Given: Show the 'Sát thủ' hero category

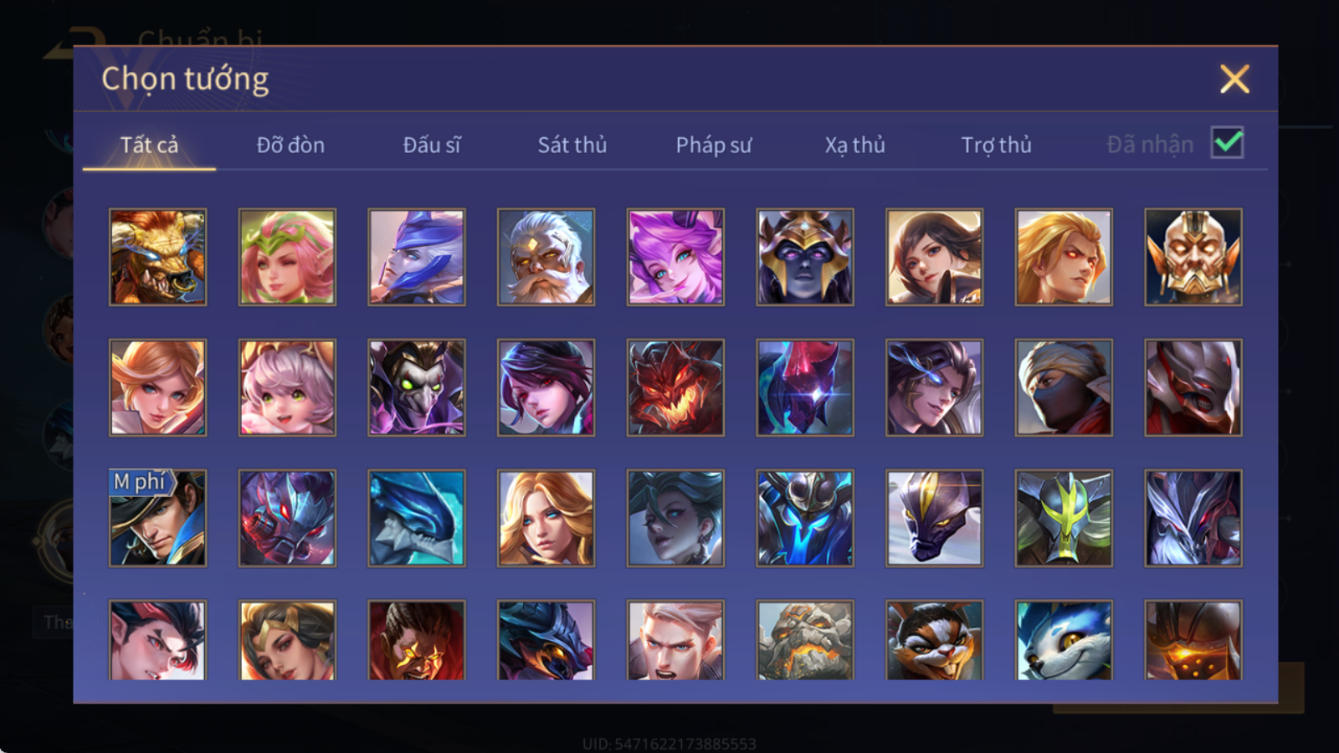Looking at the screenshot, I should coord(572,145).
